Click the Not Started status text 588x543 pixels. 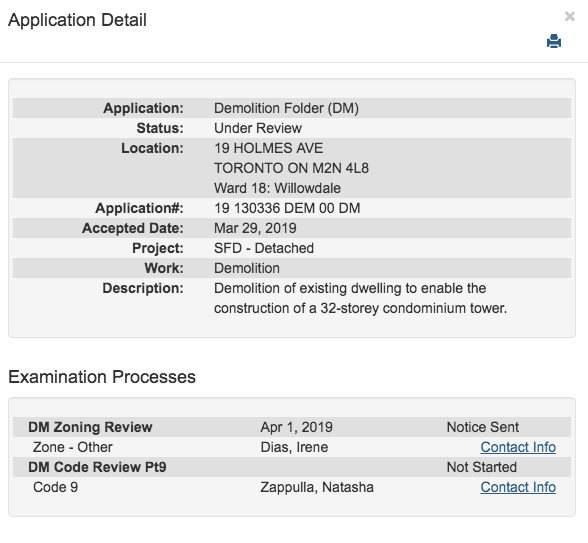point(482,467)
